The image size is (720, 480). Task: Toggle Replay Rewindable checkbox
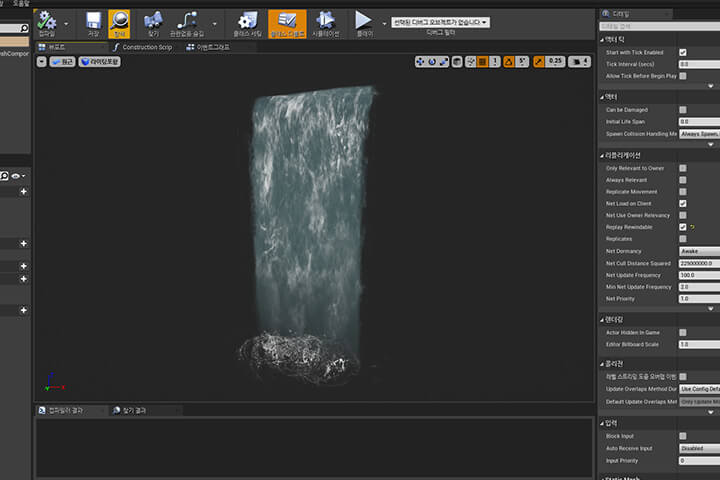683,227
